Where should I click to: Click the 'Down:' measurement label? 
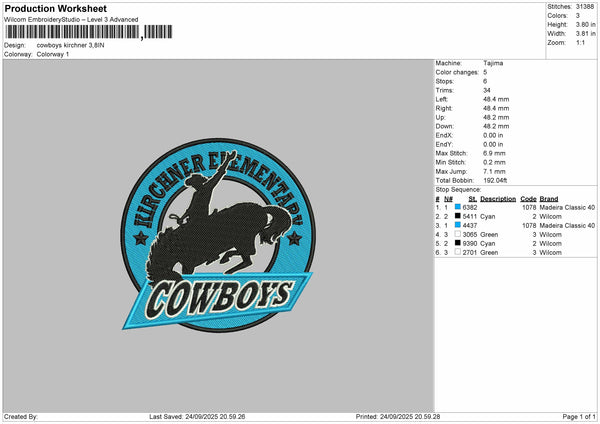point(445,126)
